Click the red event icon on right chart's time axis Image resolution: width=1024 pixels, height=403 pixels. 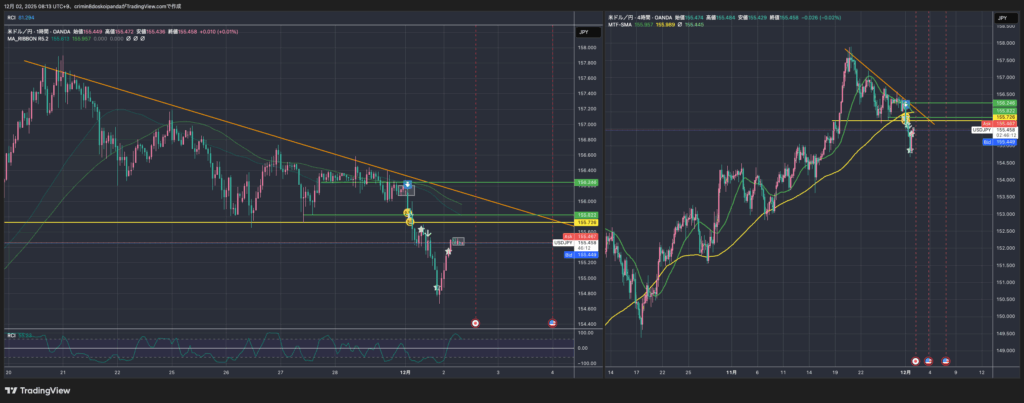[915, 360]
